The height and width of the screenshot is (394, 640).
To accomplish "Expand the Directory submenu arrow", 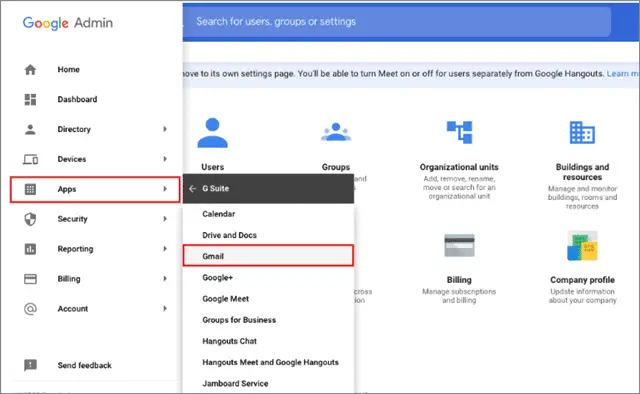I will pyautogui.click(x=165, y=129).
